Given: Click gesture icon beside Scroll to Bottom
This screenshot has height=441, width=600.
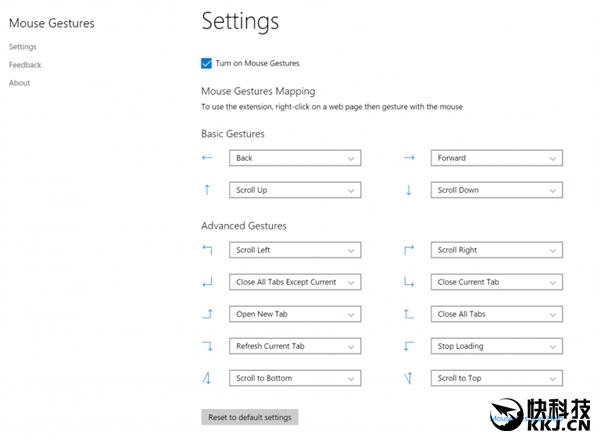Looking at the screenshot, I should click(x=207, y=378).
